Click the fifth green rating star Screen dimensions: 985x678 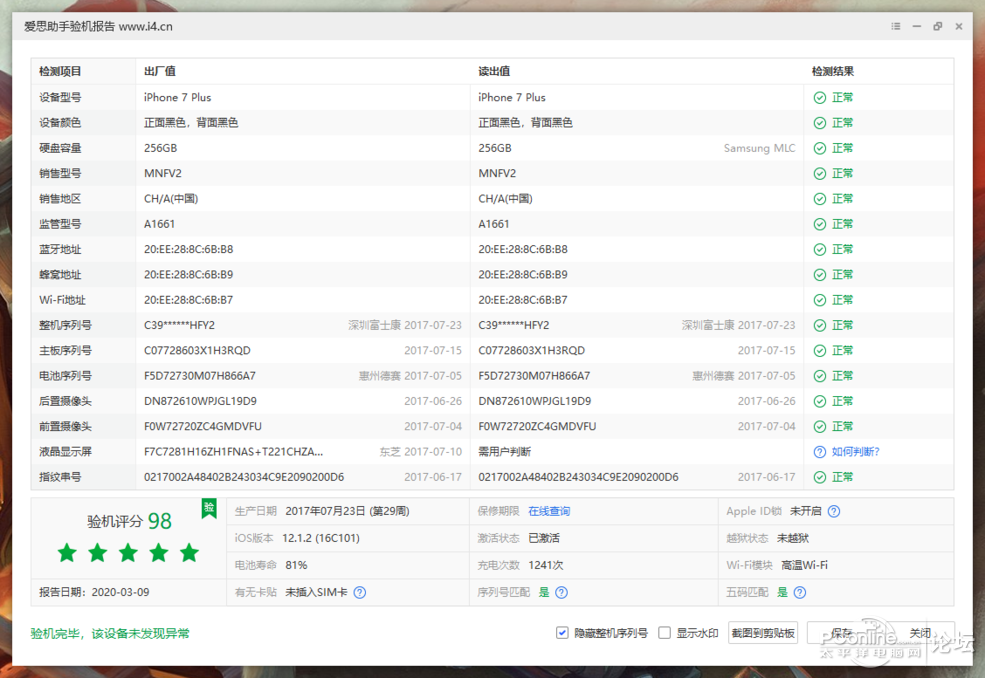(x=189, y=553)
